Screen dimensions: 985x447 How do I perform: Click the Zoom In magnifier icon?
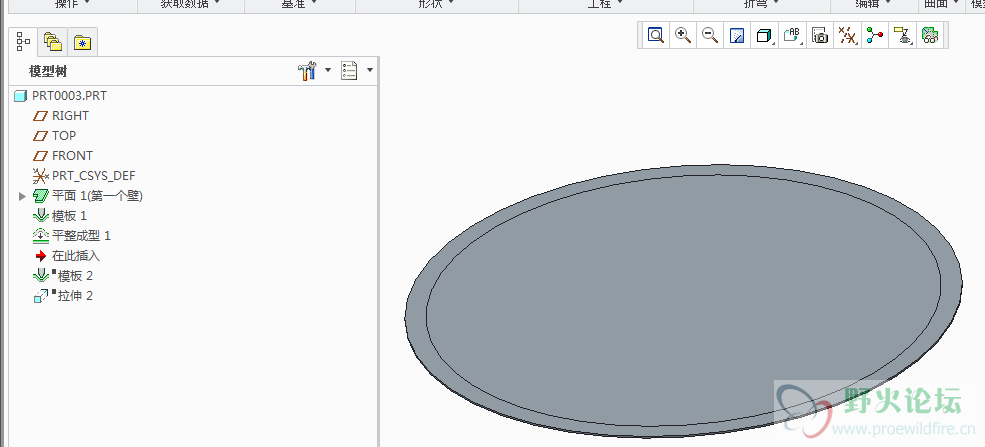[683, 35]
